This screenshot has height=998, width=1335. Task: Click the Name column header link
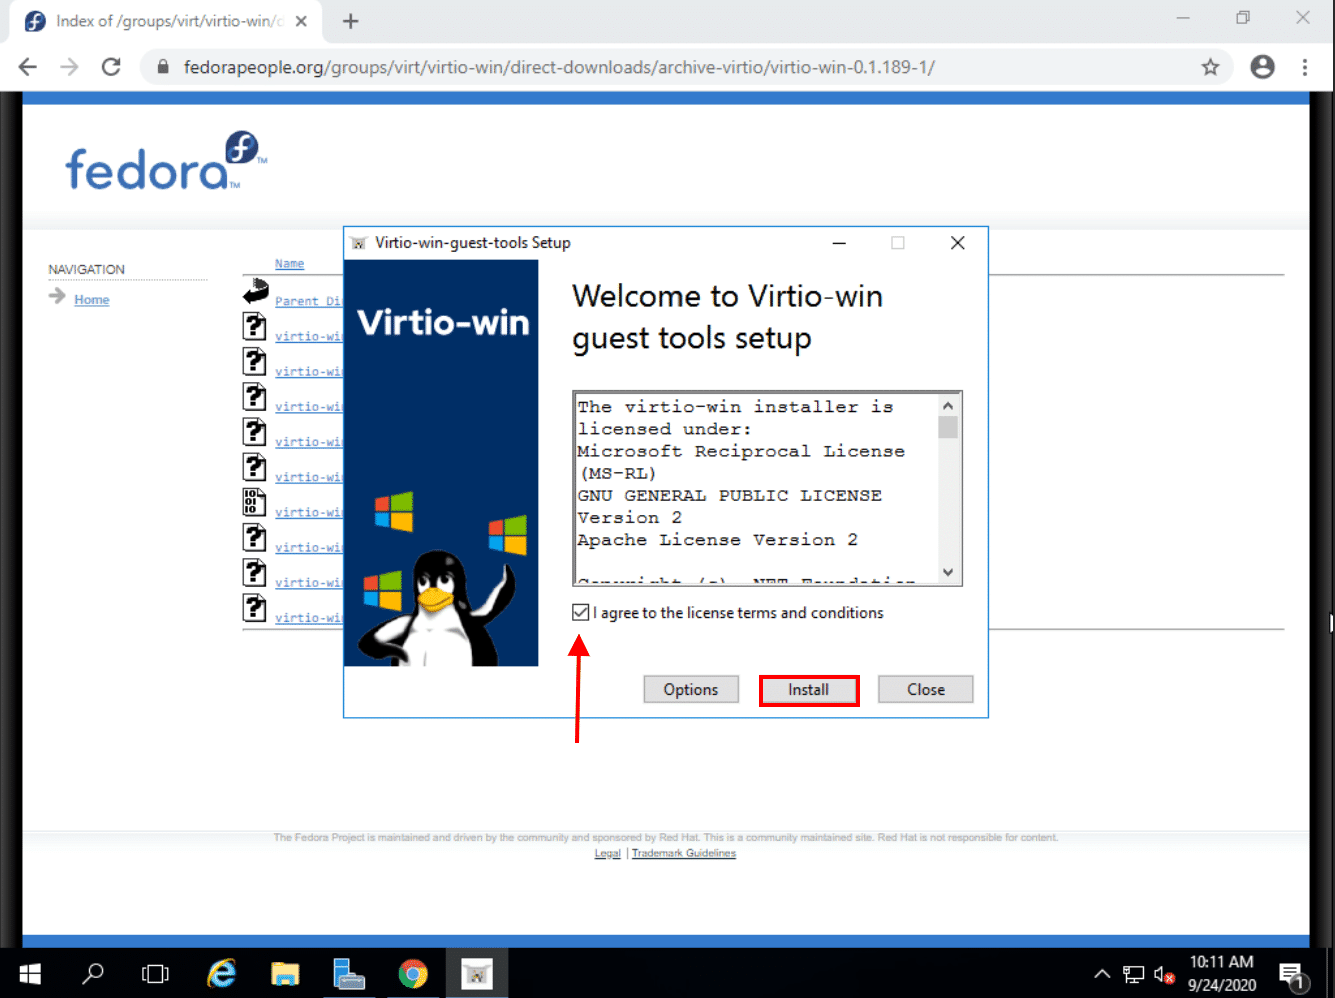(x=289, y=264)
